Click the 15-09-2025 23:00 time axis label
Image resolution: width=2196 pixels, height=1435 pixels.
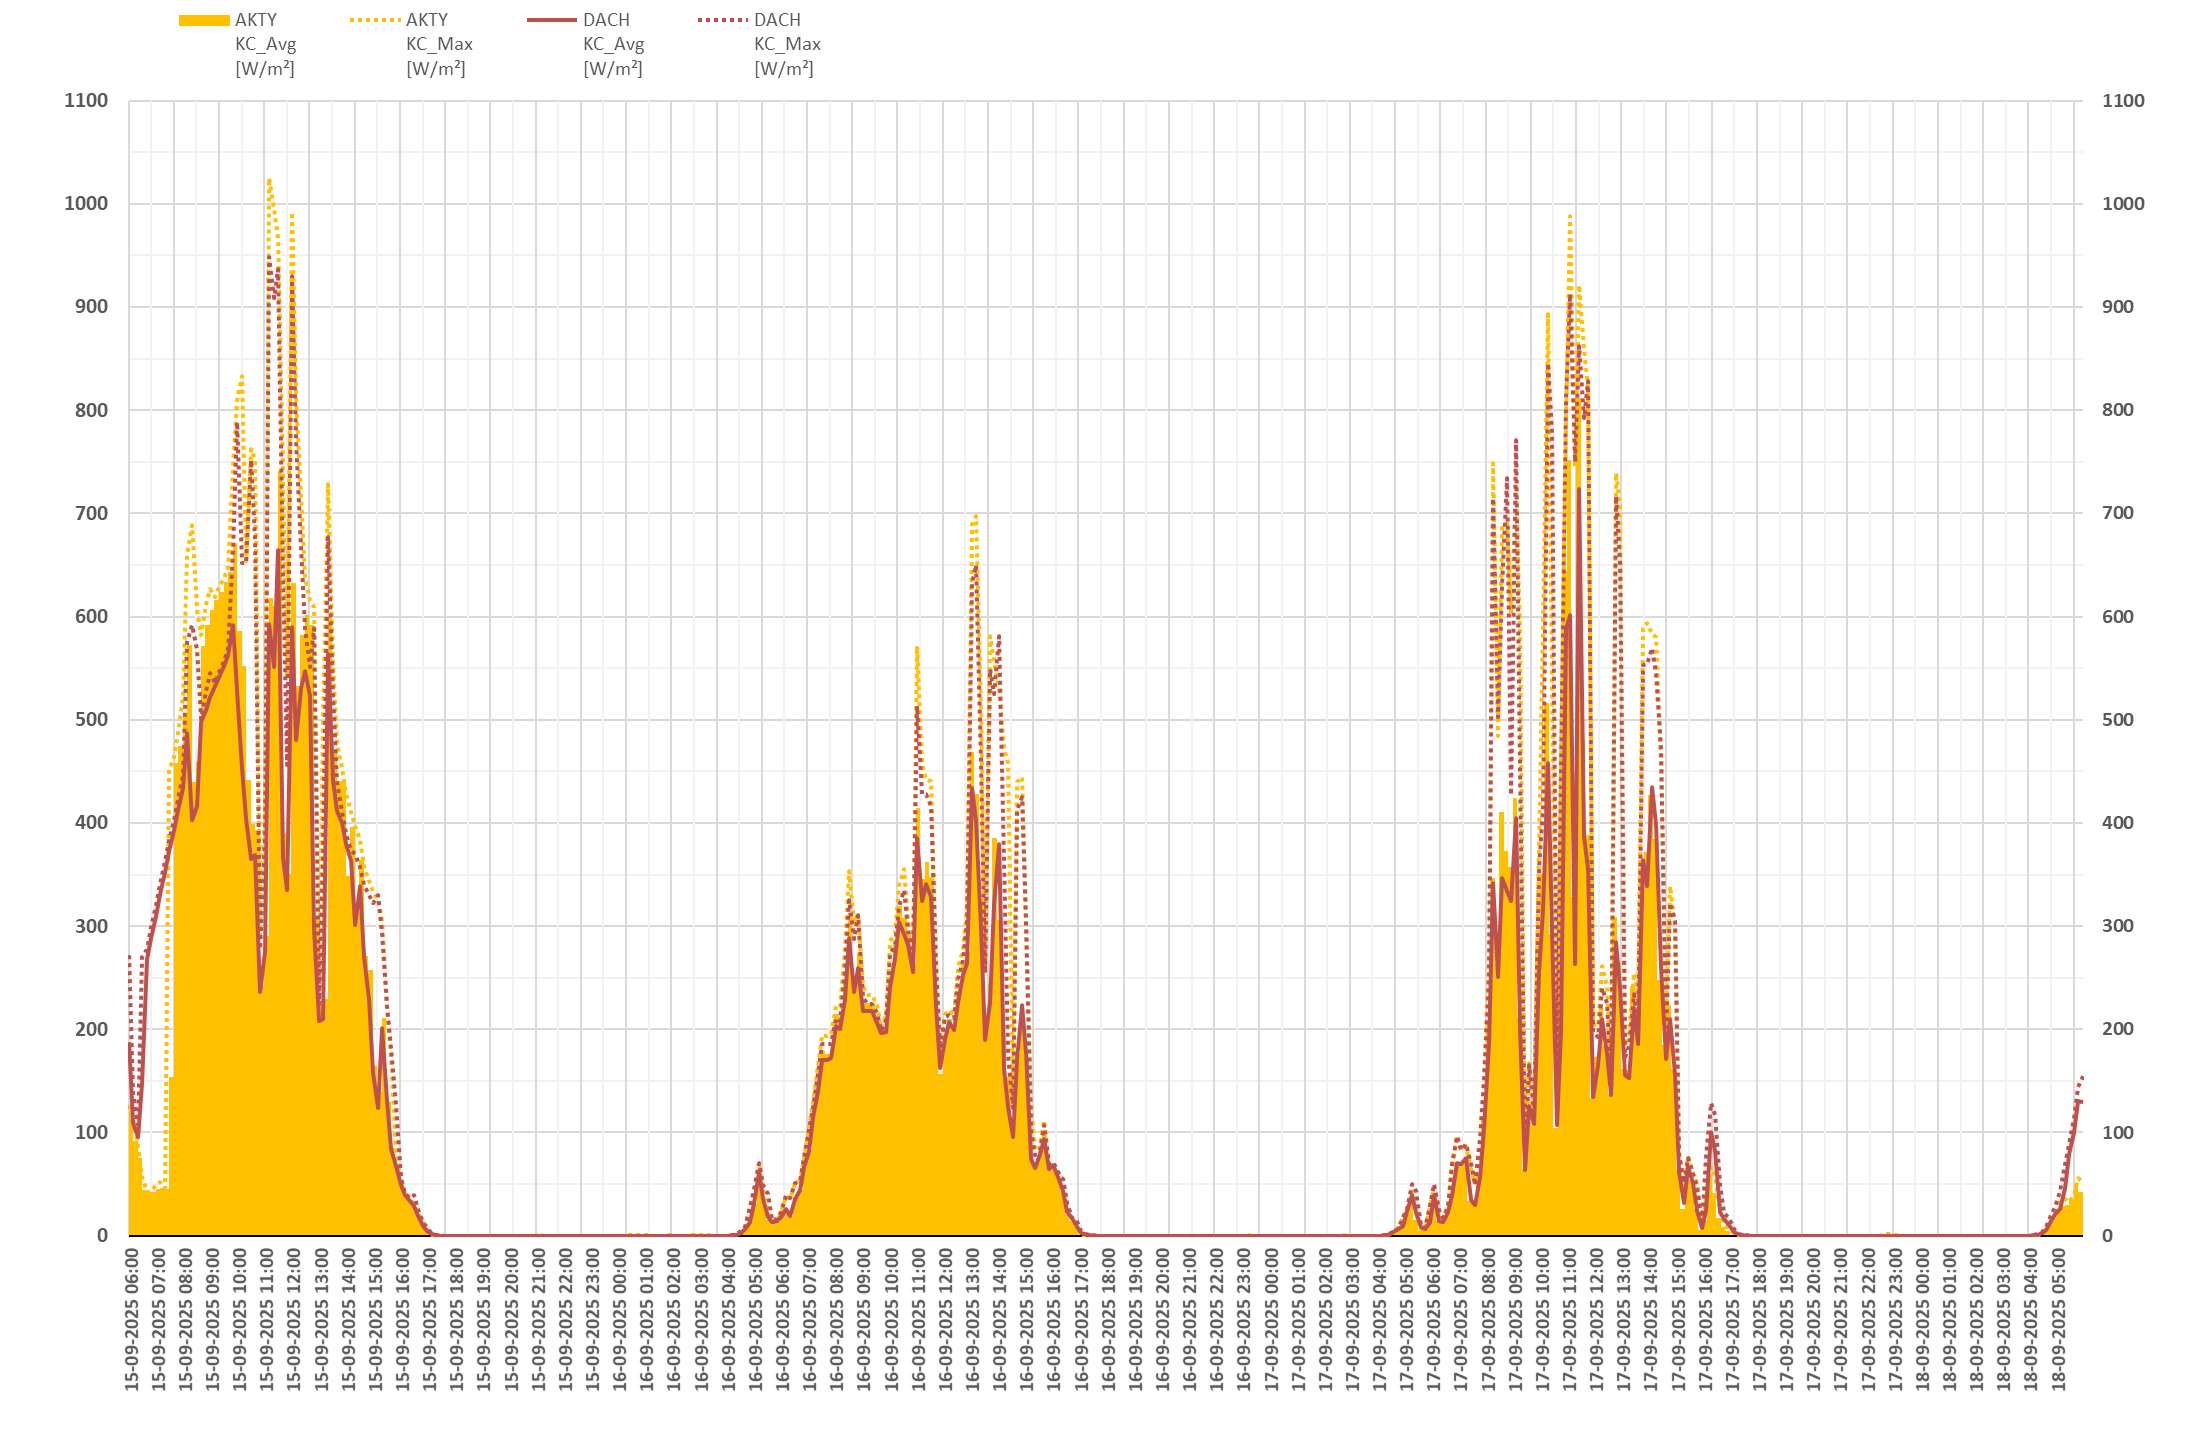point(593,1319)
